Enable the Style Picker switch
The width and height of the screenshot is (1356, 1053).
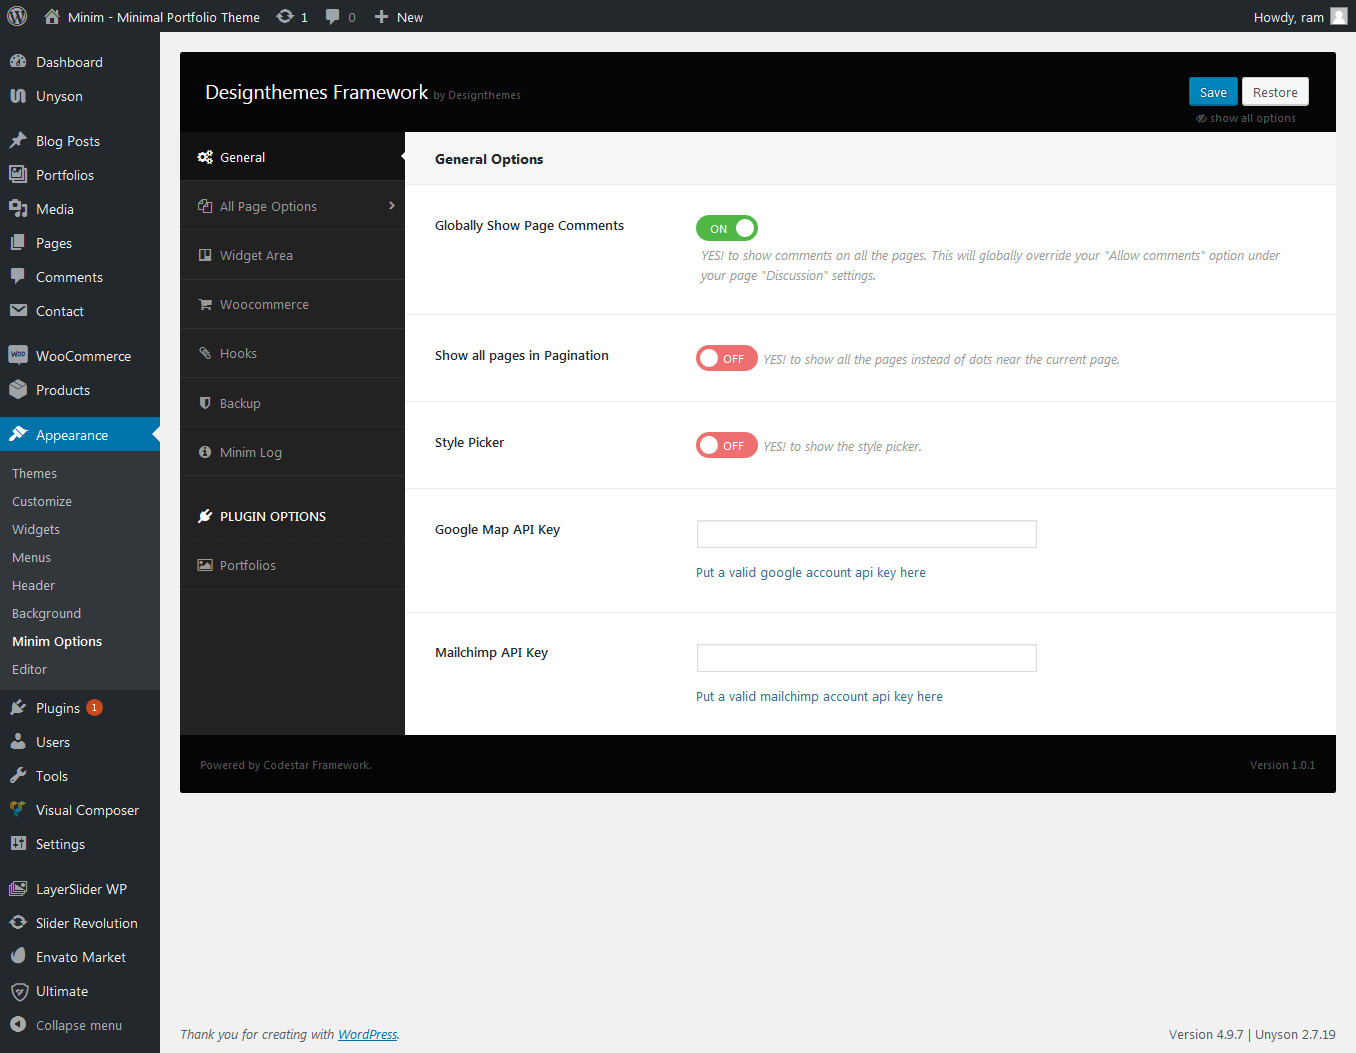pyautogui.click(x=727, y=445)
